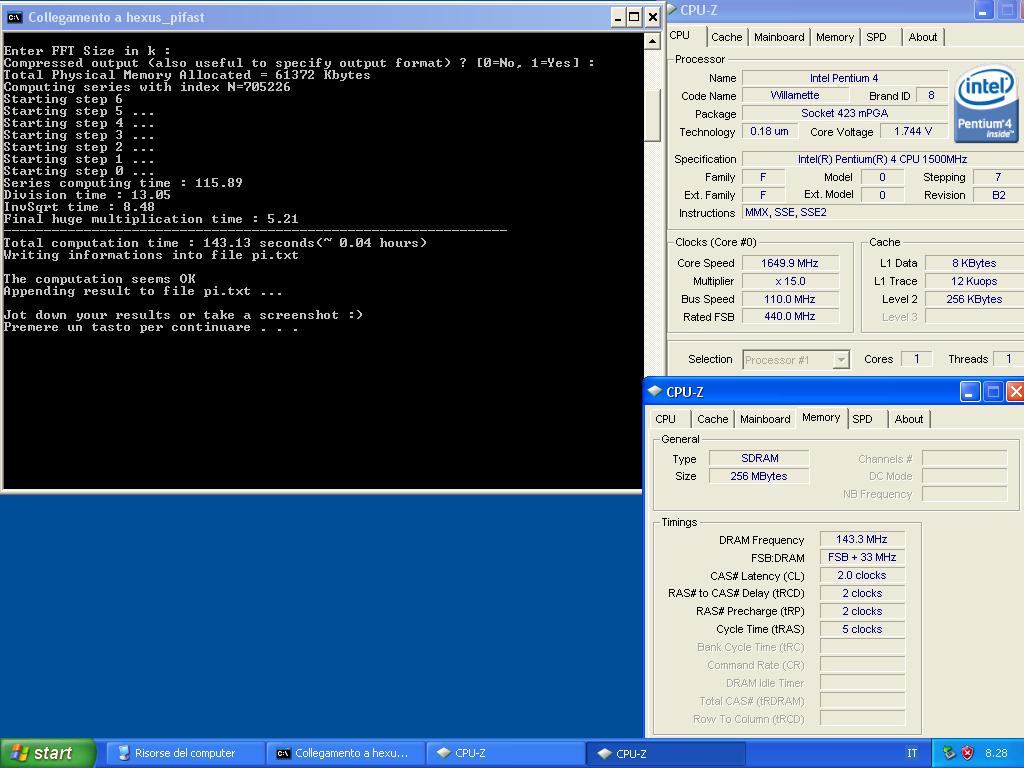
Task: Expand the Processor #1 selection dropdown
Action: [x=841, y=360]
